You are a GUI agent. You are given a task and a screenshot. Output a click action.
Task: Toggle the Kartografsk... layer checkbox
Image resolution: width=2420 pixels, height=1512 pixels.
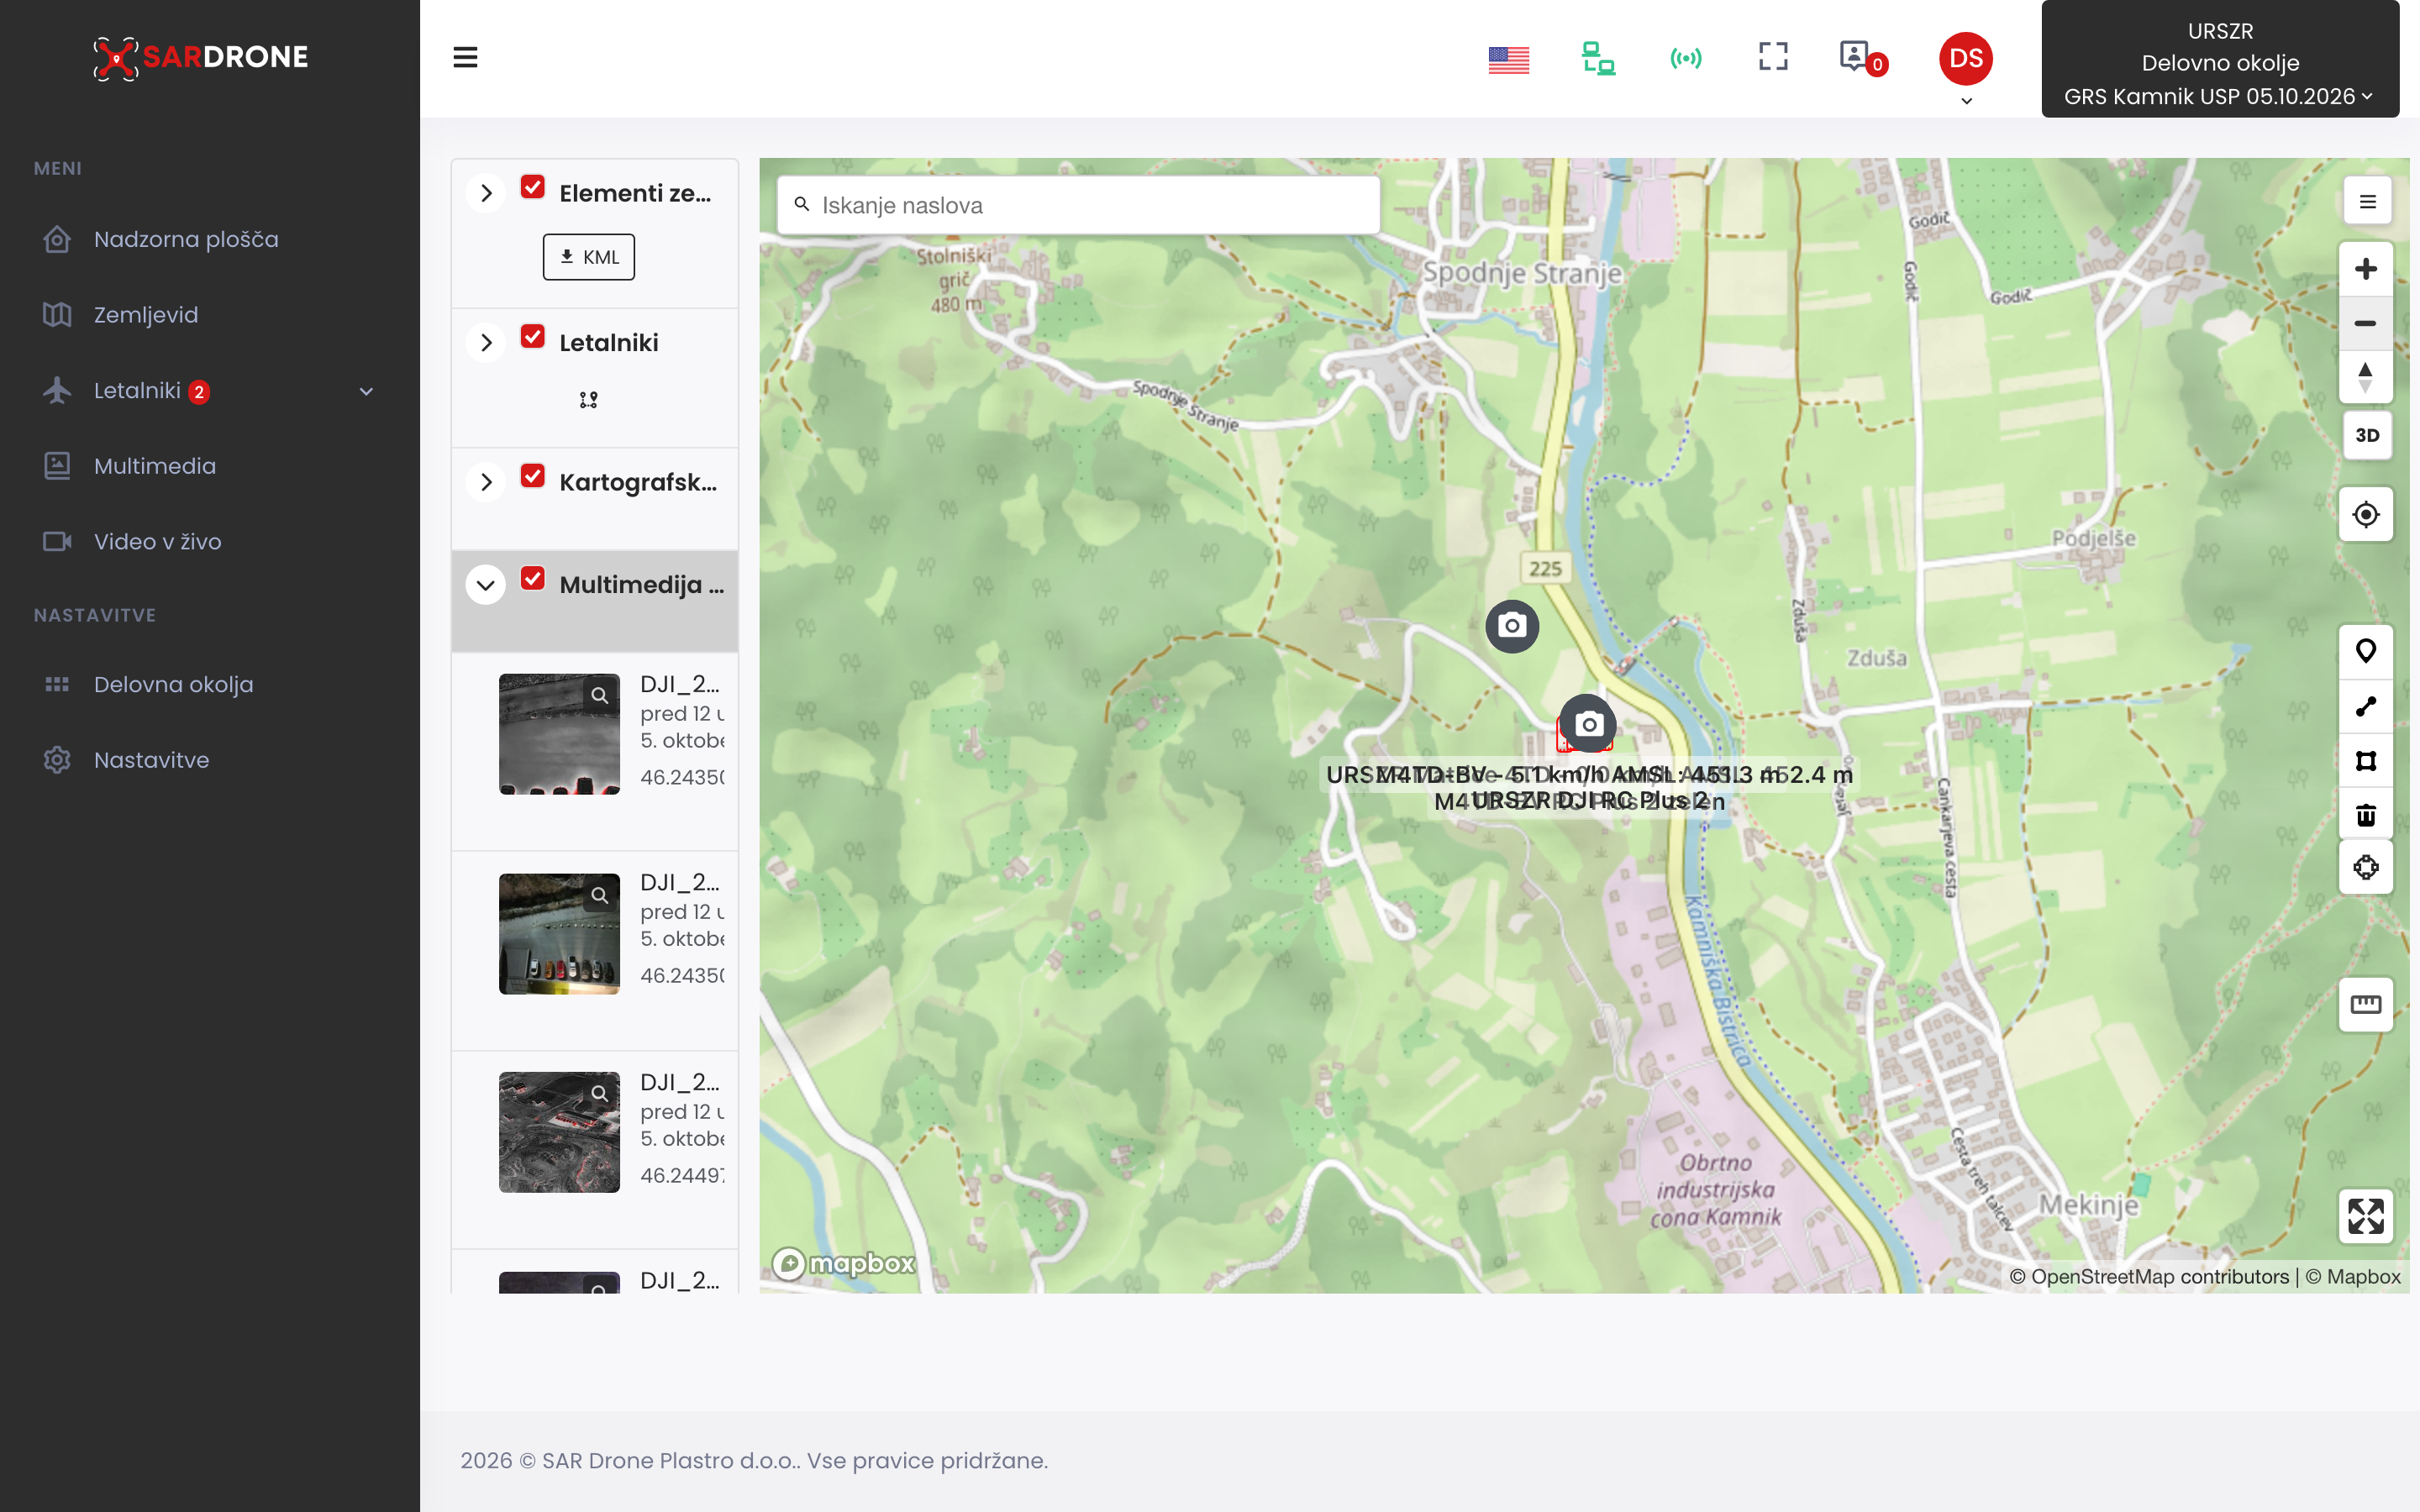(533, 476)
